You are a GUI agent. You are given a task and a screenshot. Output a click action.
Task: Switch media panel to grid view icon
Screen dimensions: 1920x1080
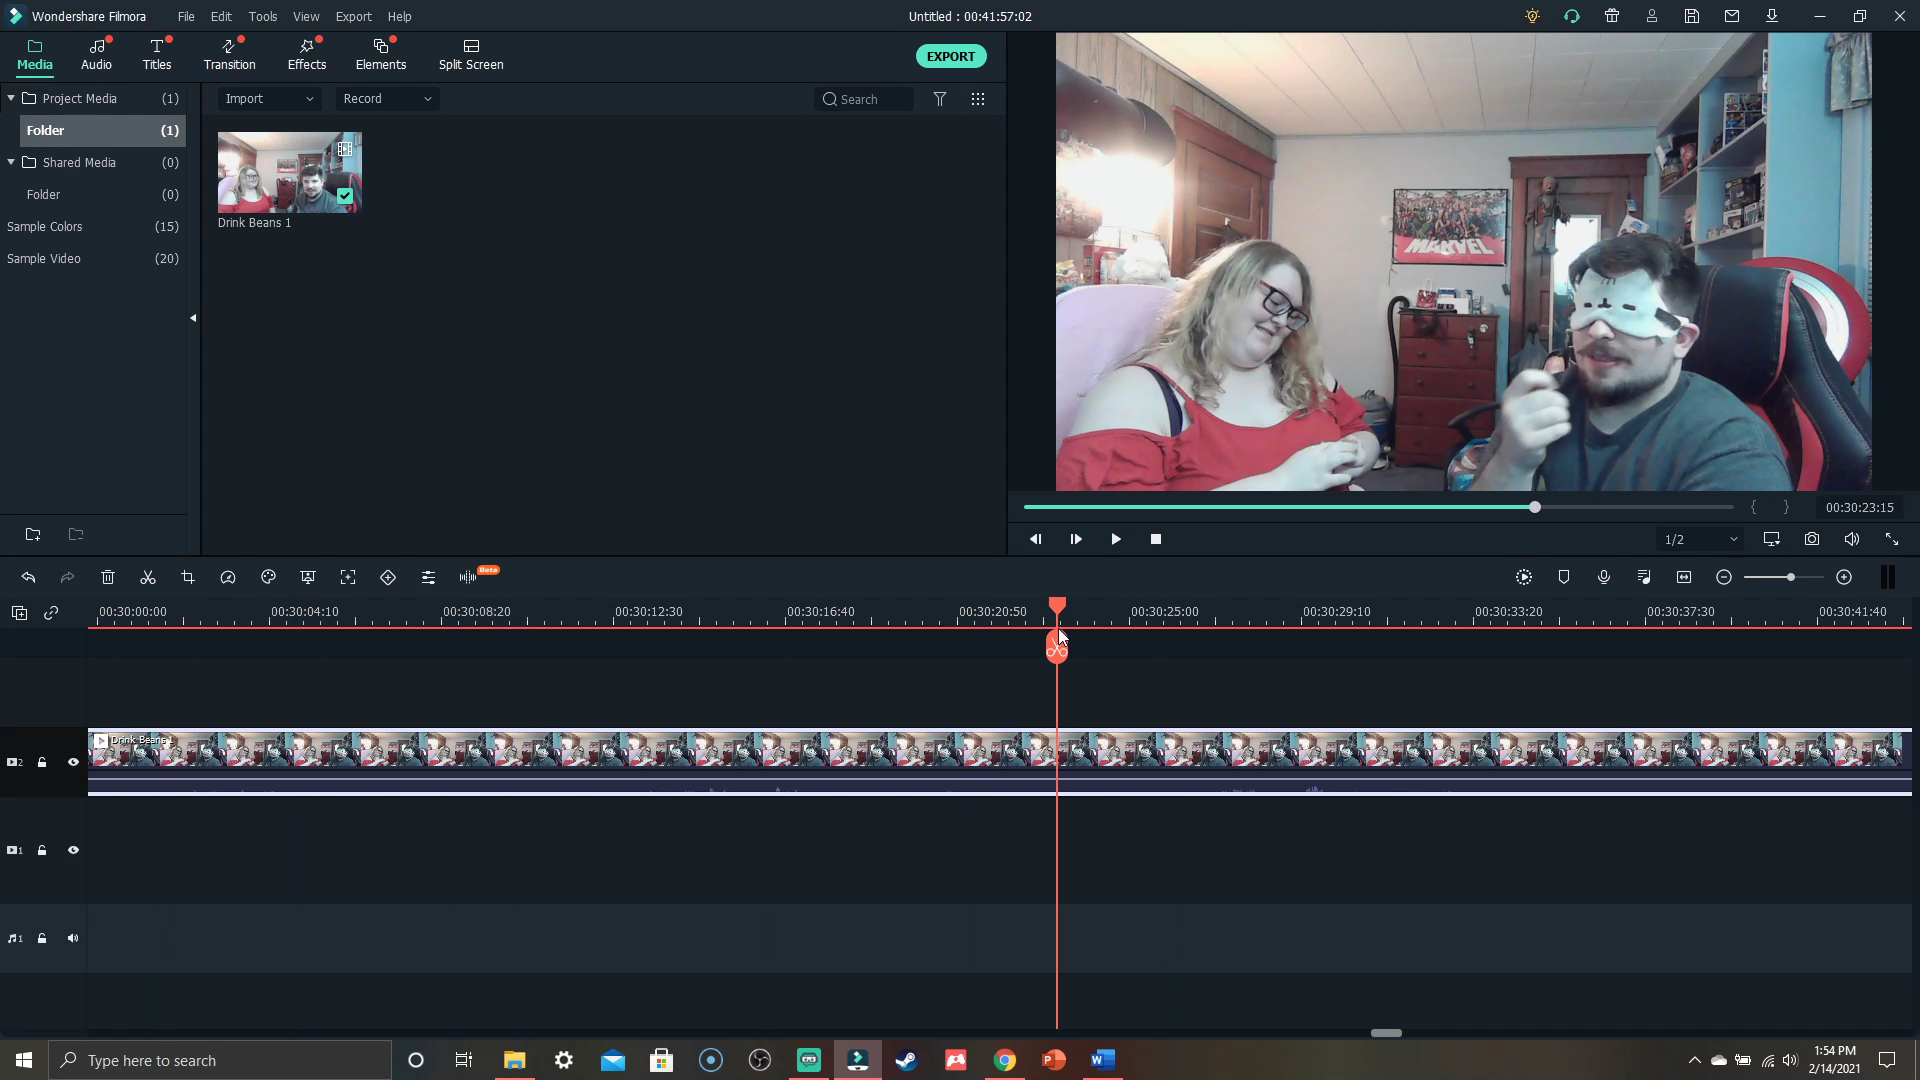click(x=978, y=99)
